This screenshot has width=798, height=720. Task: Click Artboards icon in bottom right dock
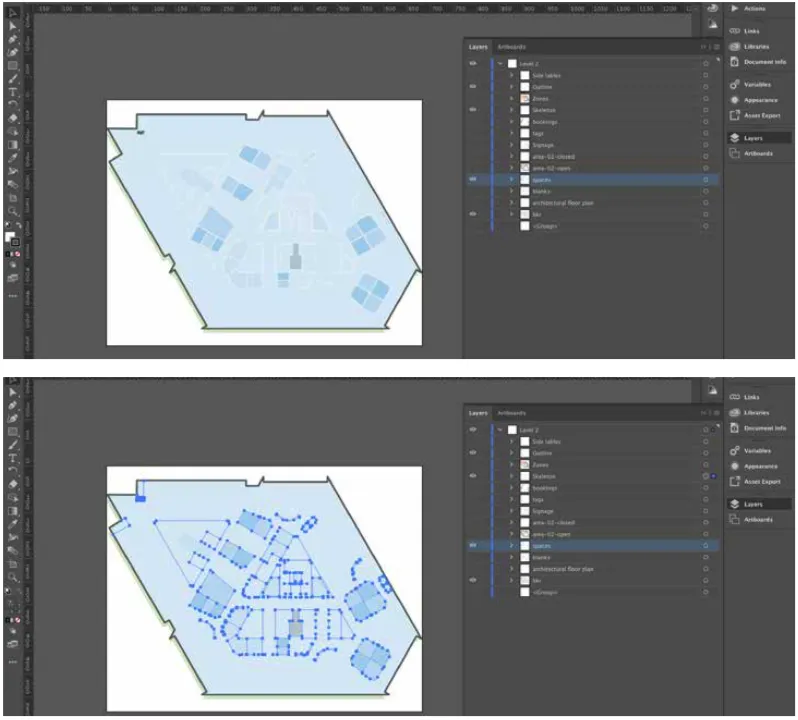point(734,519)
